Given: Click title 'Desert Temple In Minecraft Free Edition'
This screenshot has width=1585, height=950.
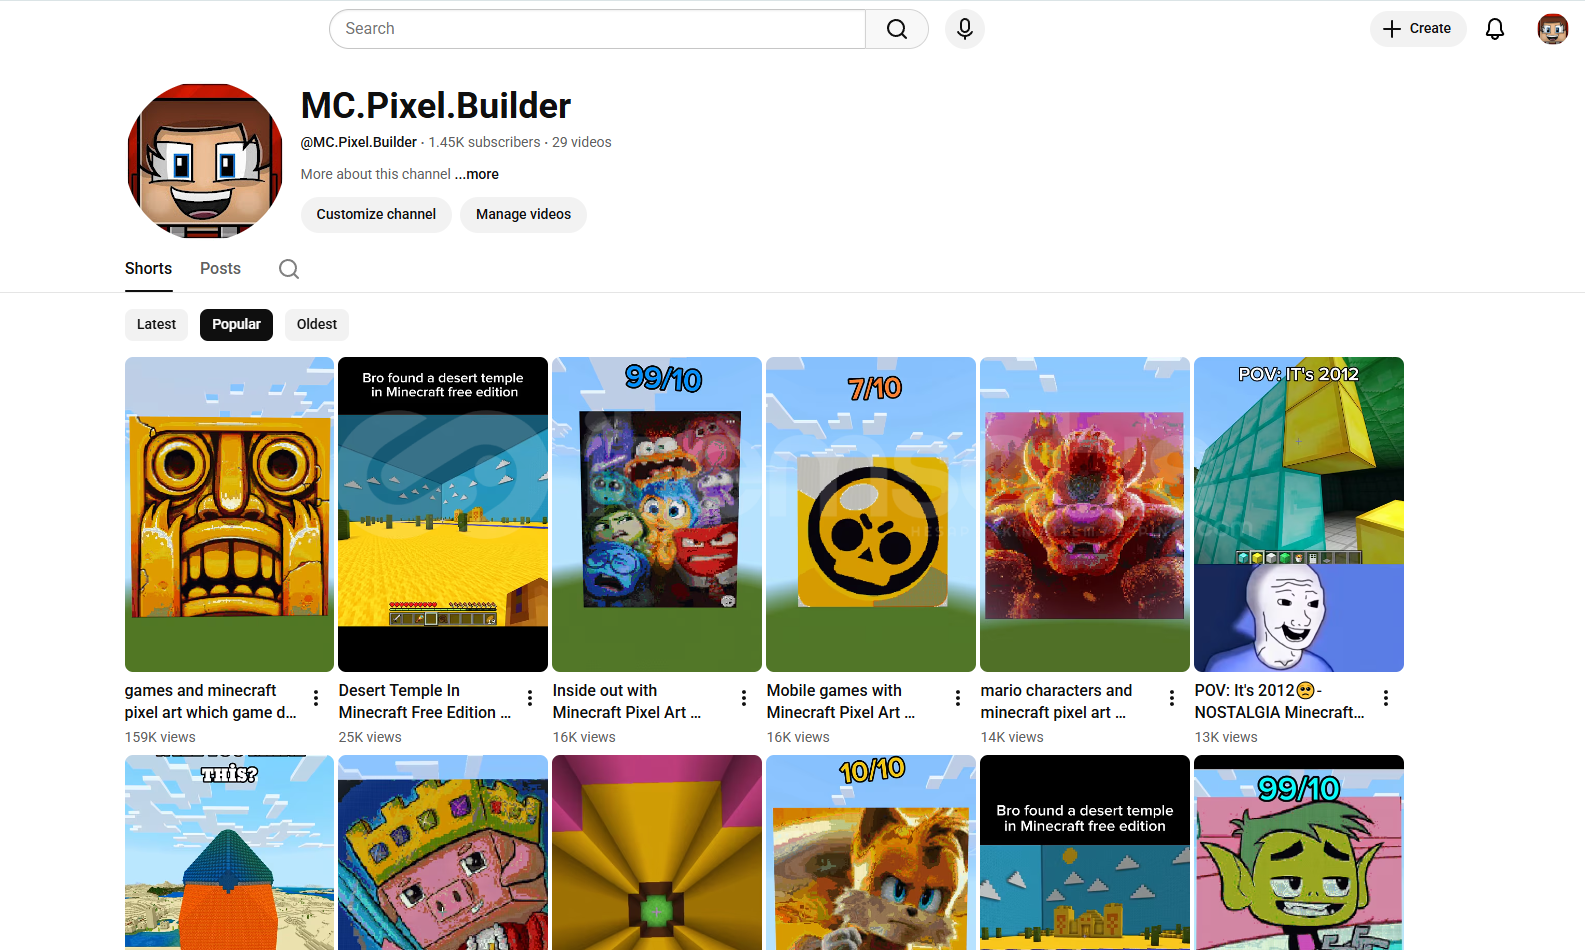Looking at the screenshot, I should tap(425, 701).
